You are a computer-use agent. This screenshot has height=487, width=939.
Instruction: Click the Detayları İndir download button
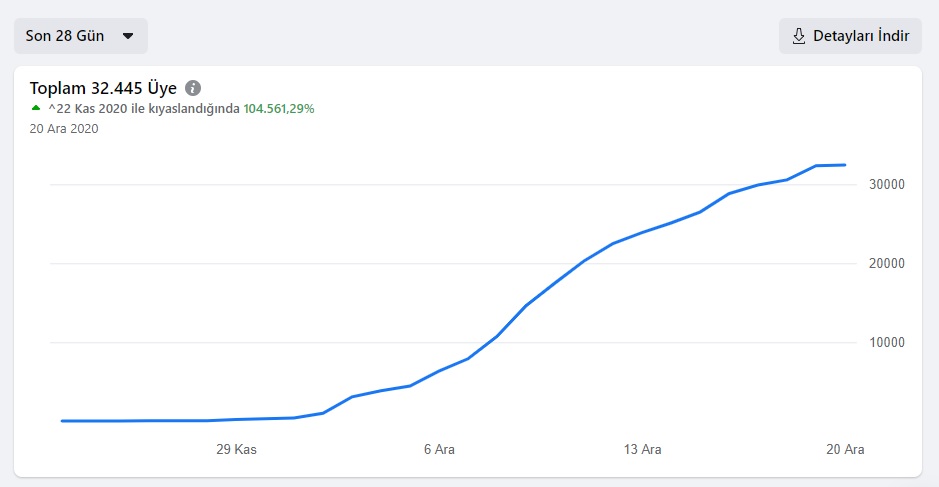850,36
